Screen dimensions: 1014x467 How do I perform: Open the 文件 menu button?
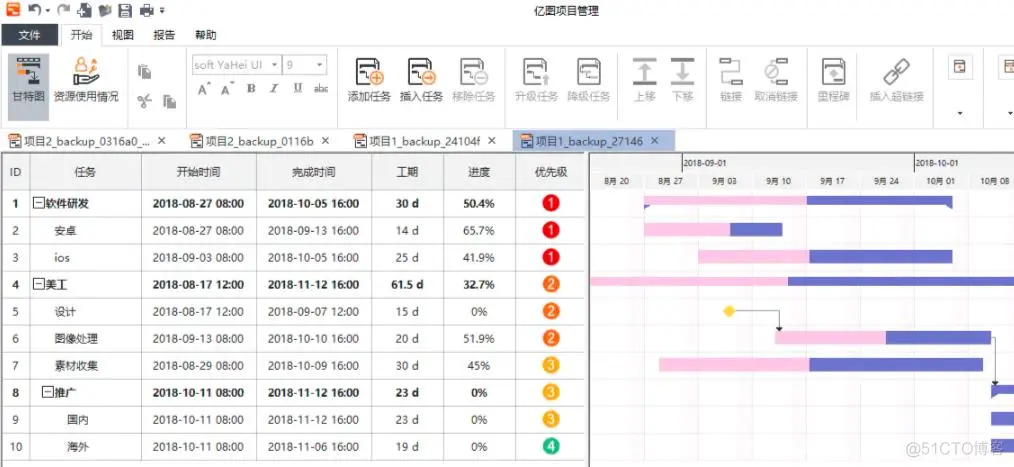(x=30, y=35)
